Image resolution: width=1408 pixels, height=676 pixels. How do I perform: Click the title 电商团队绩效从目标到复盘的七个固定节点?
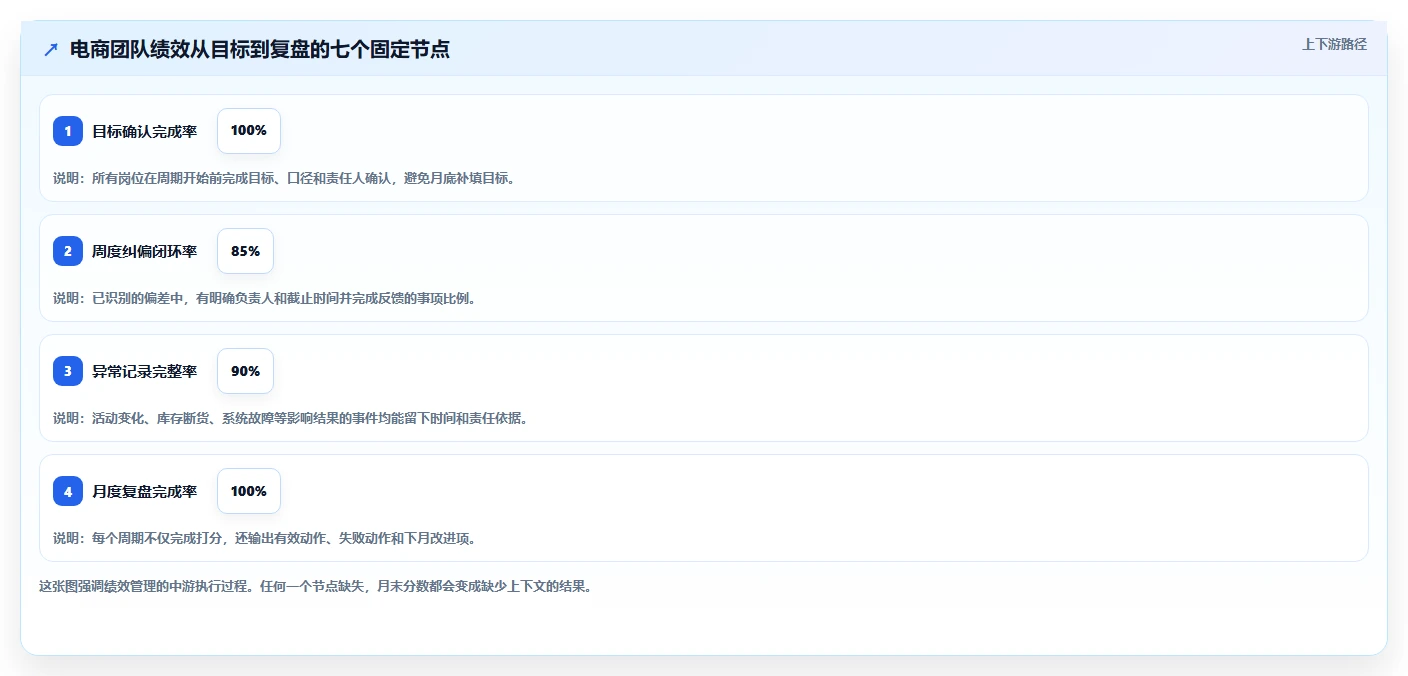(259, 50)
